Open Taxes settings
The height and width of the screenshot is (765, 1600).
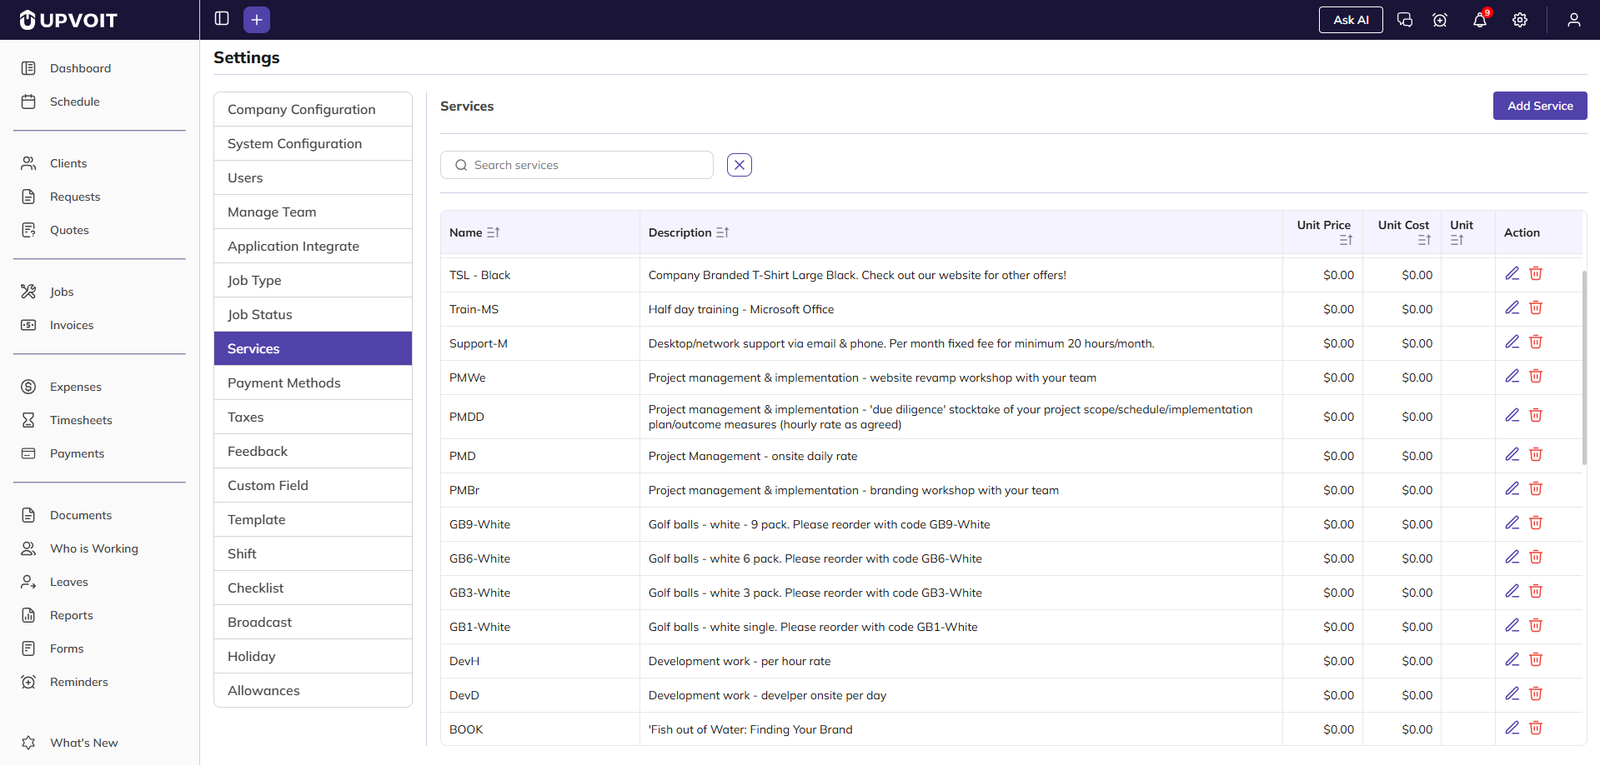[x=313, y=417]
